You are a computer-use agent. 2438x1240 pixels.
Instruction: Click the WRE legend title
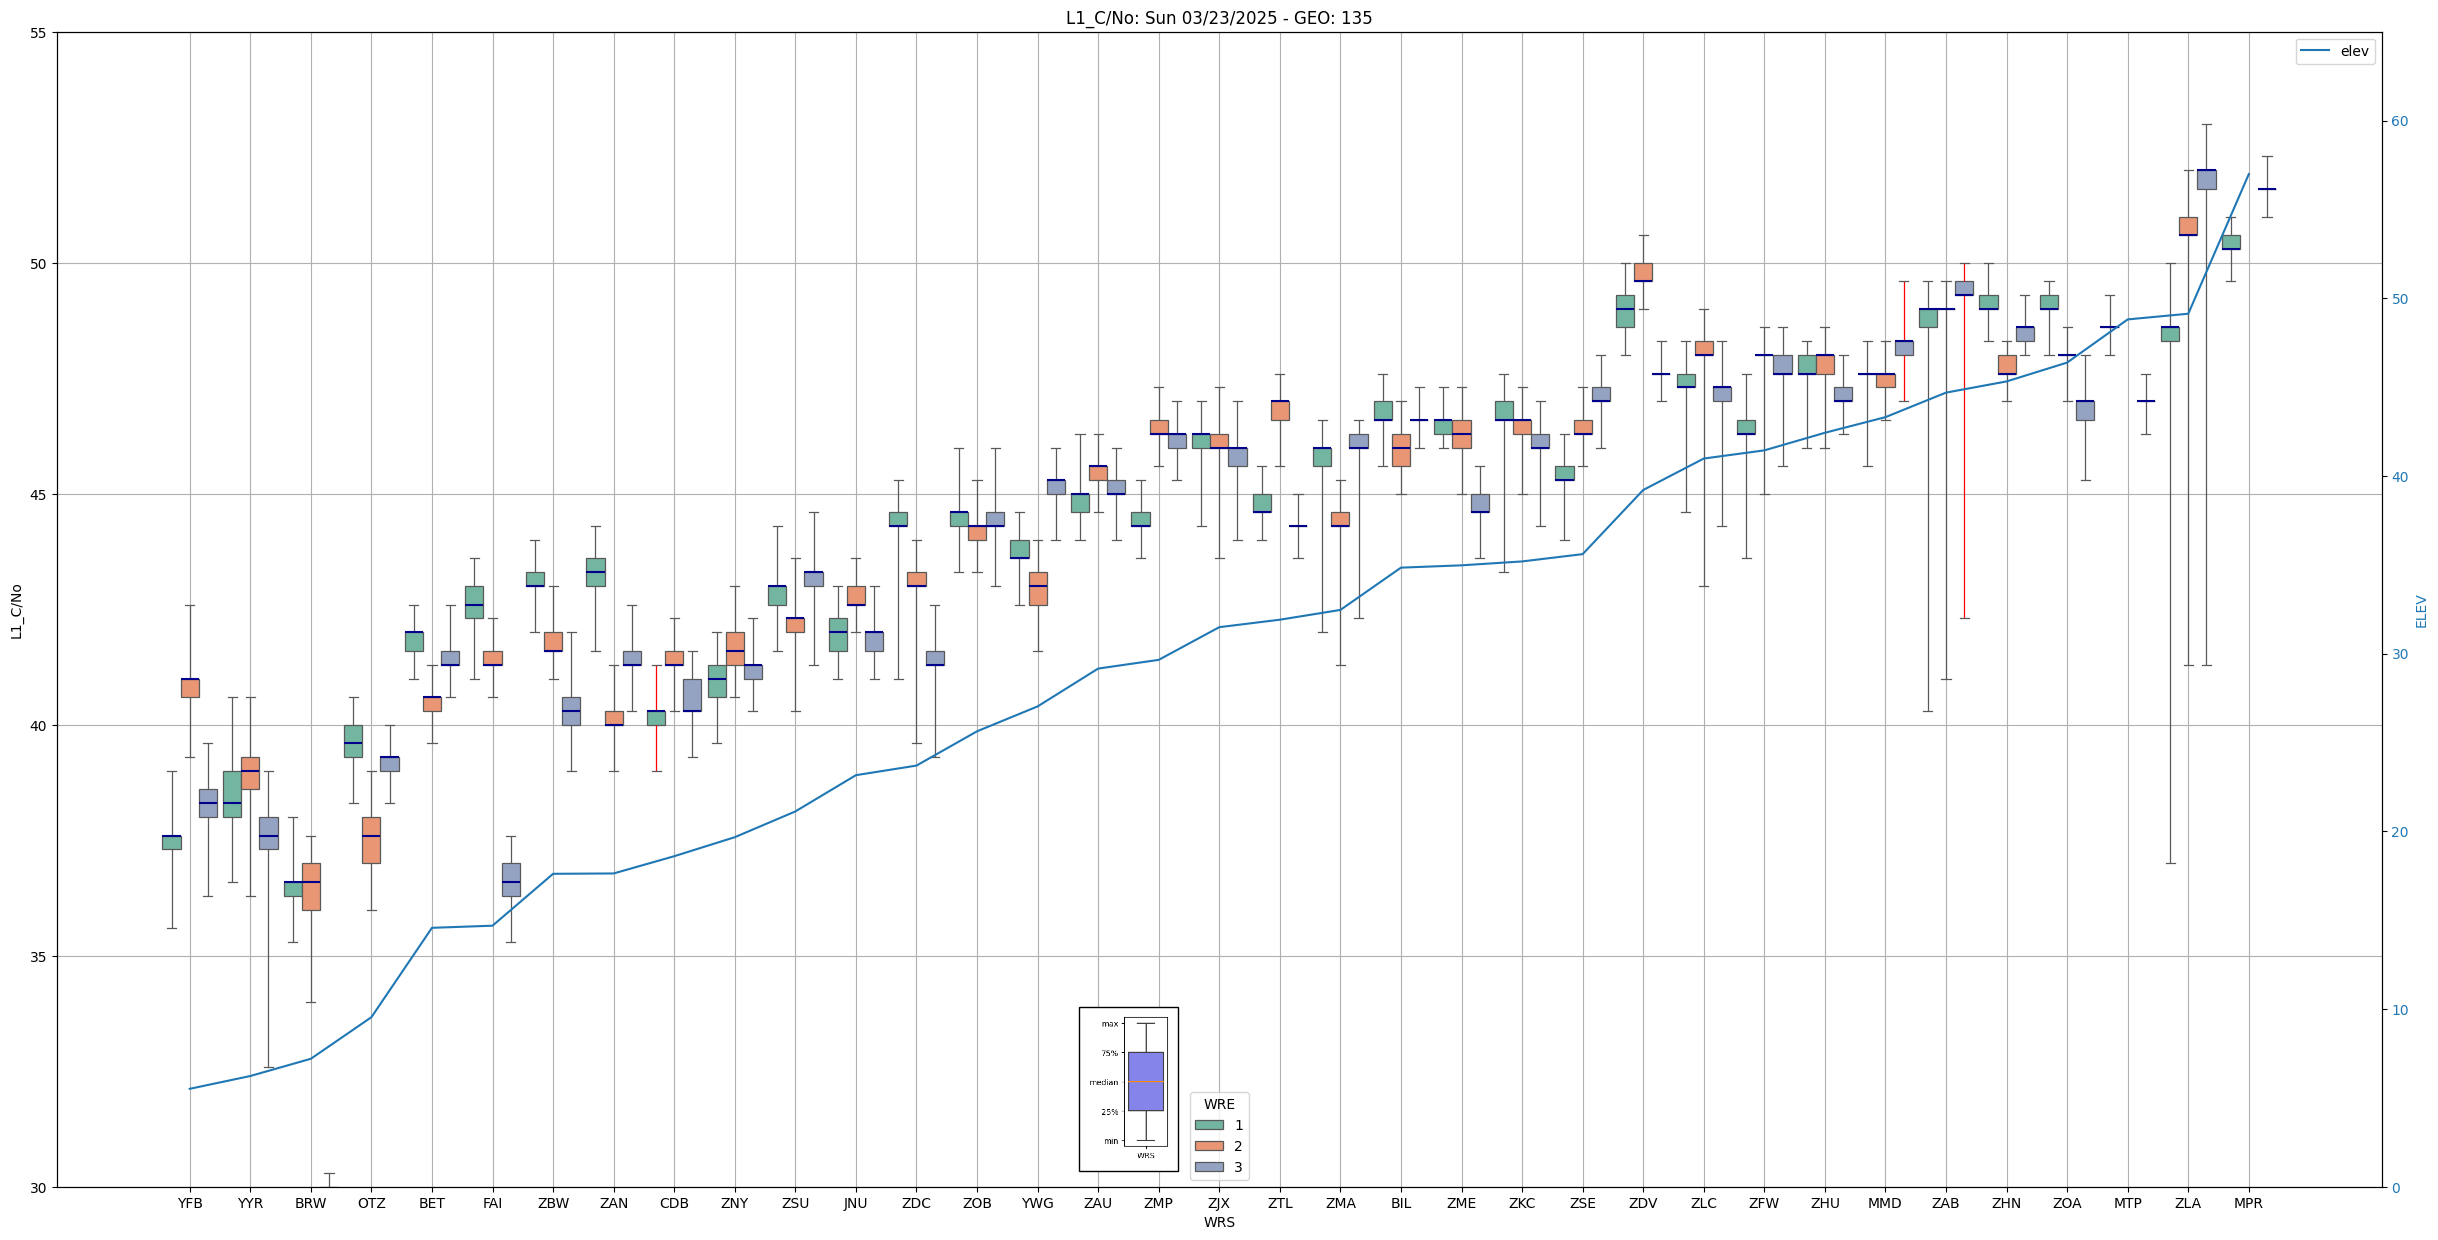coord(1219,1104)
